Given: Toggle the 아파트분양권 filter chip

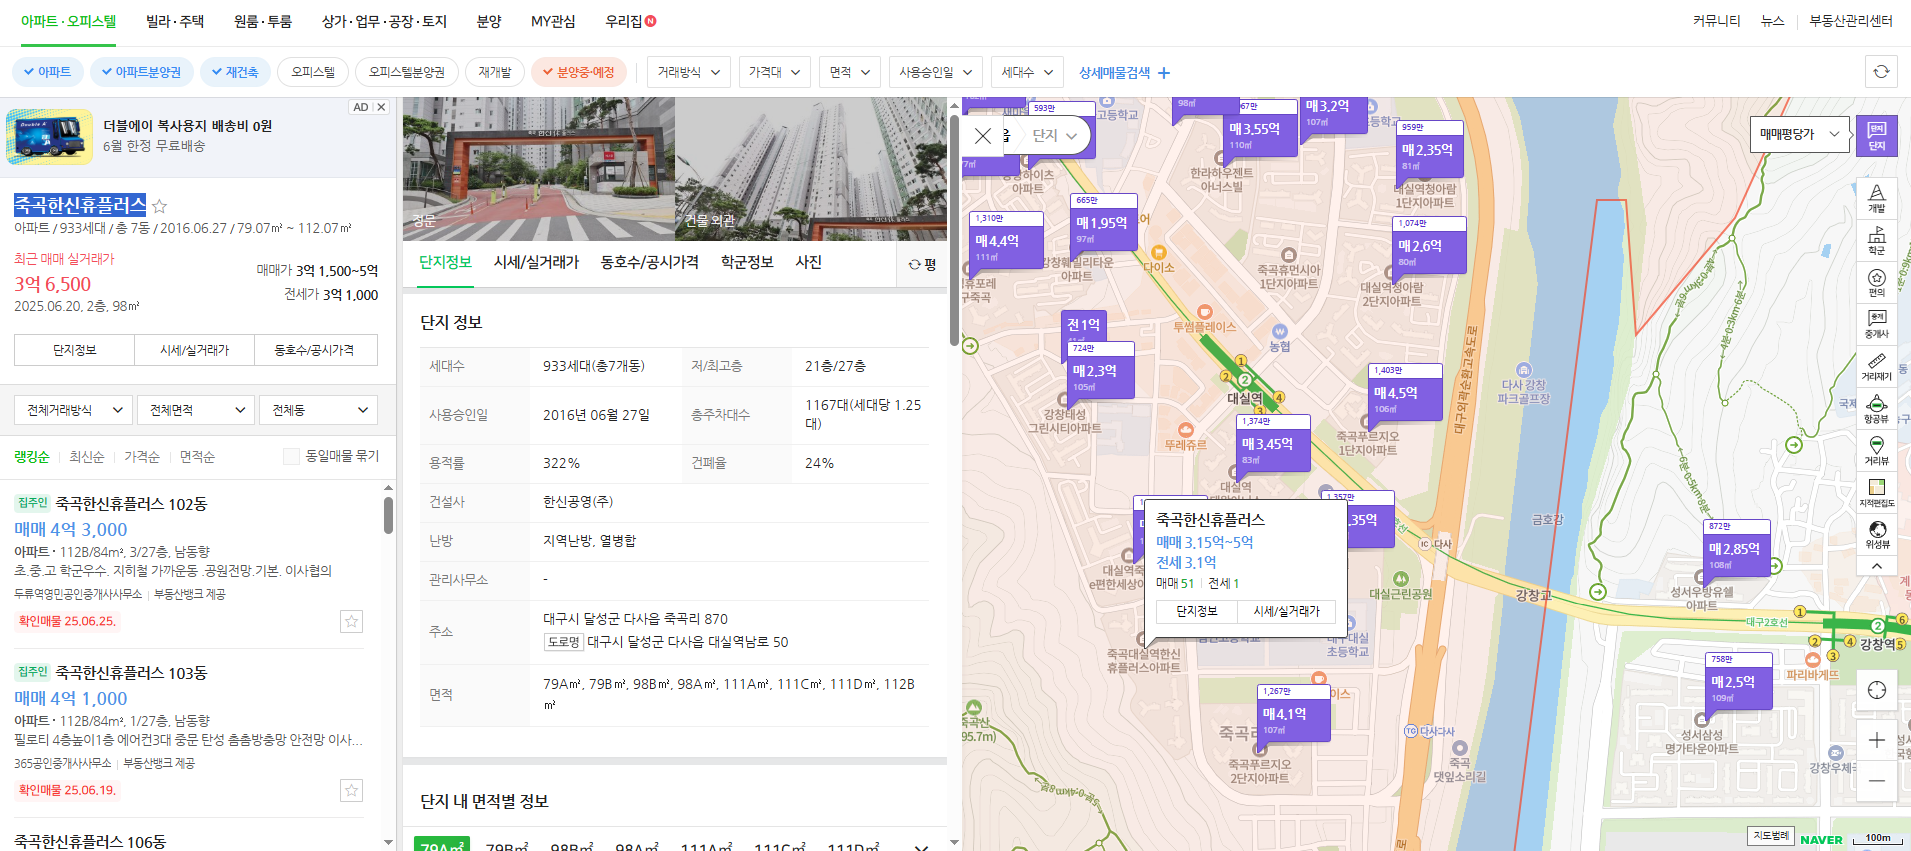Looking at the screenshot, I should [x=142, y=72].
